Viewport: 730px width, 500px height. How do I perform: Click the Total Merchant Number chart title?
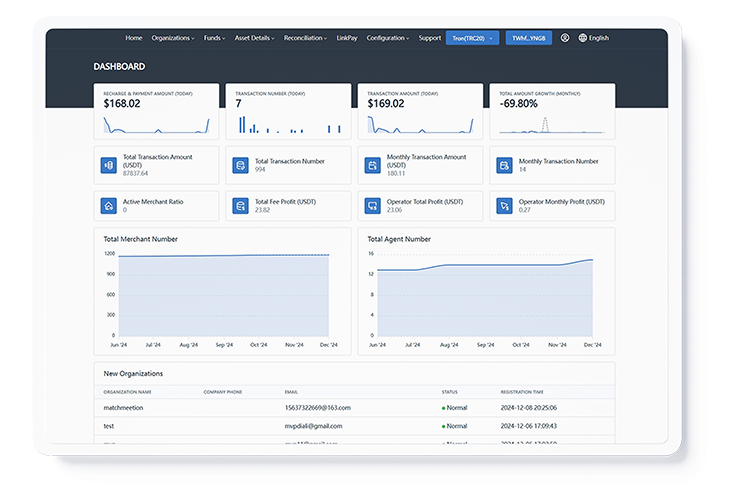[x=141, y=239]
